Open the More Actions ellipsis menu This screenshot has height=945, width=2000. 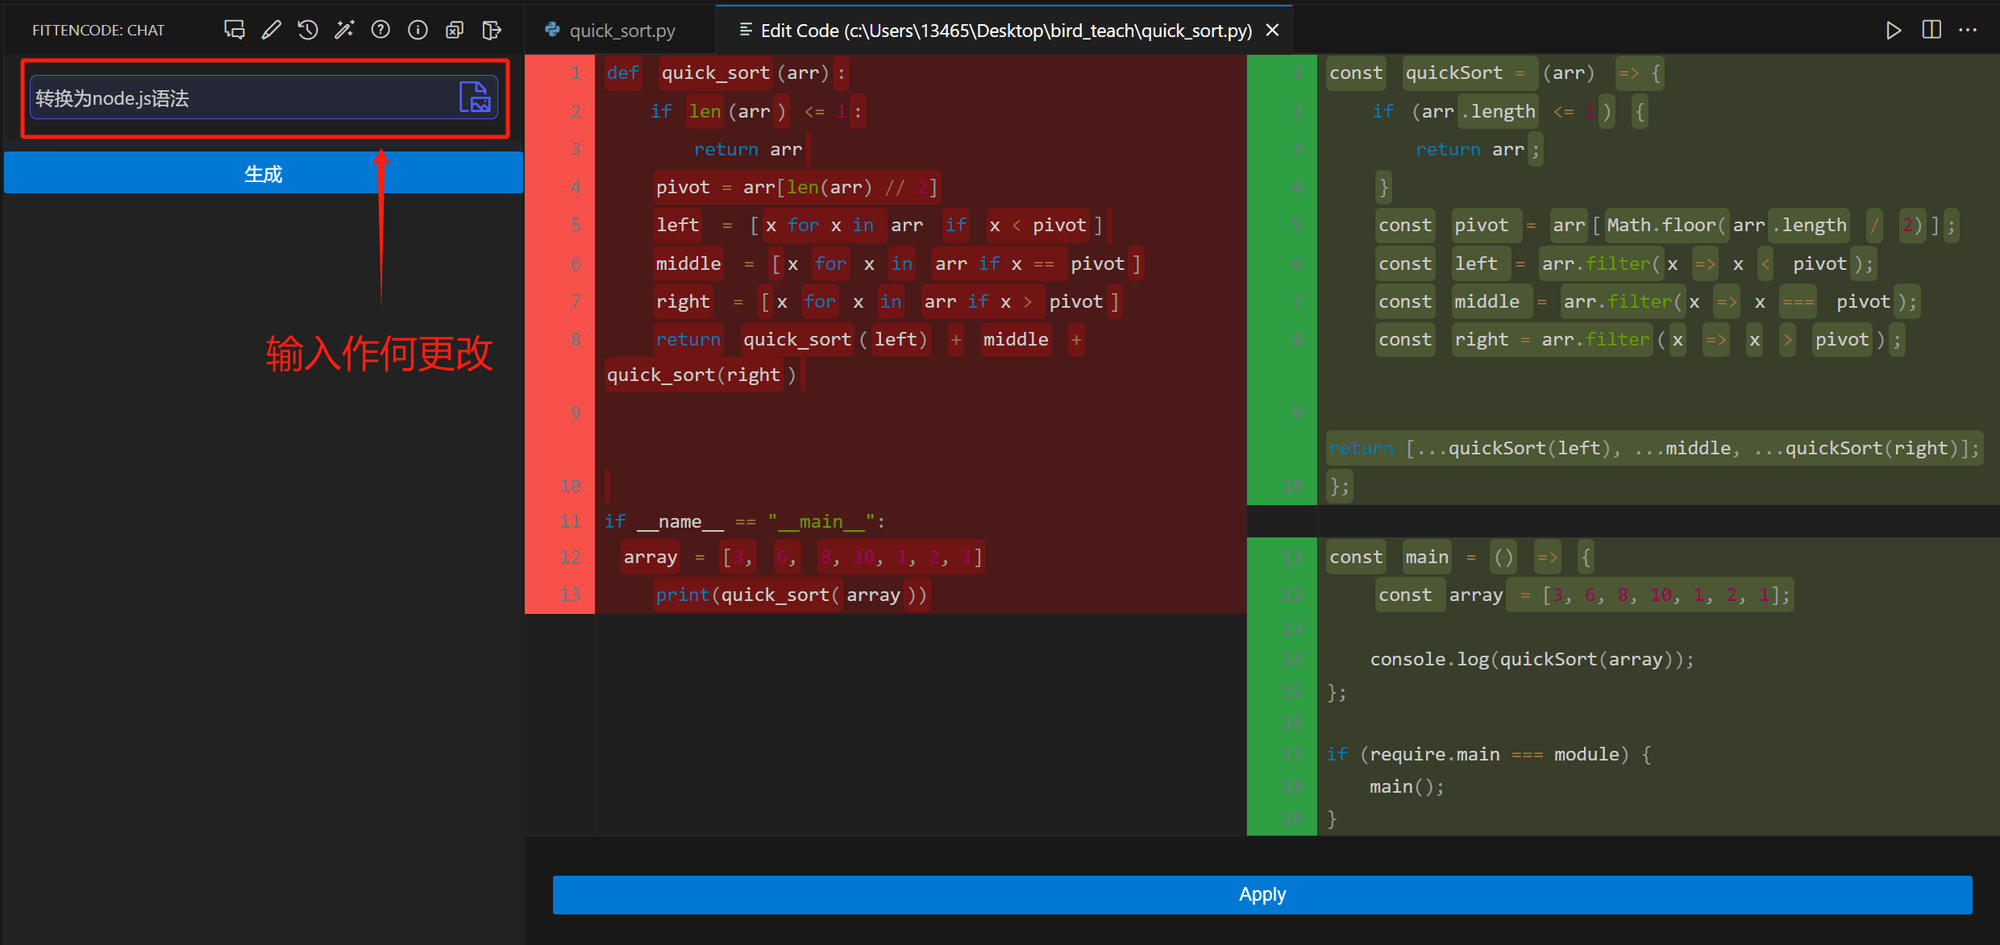click(1968, 30)
